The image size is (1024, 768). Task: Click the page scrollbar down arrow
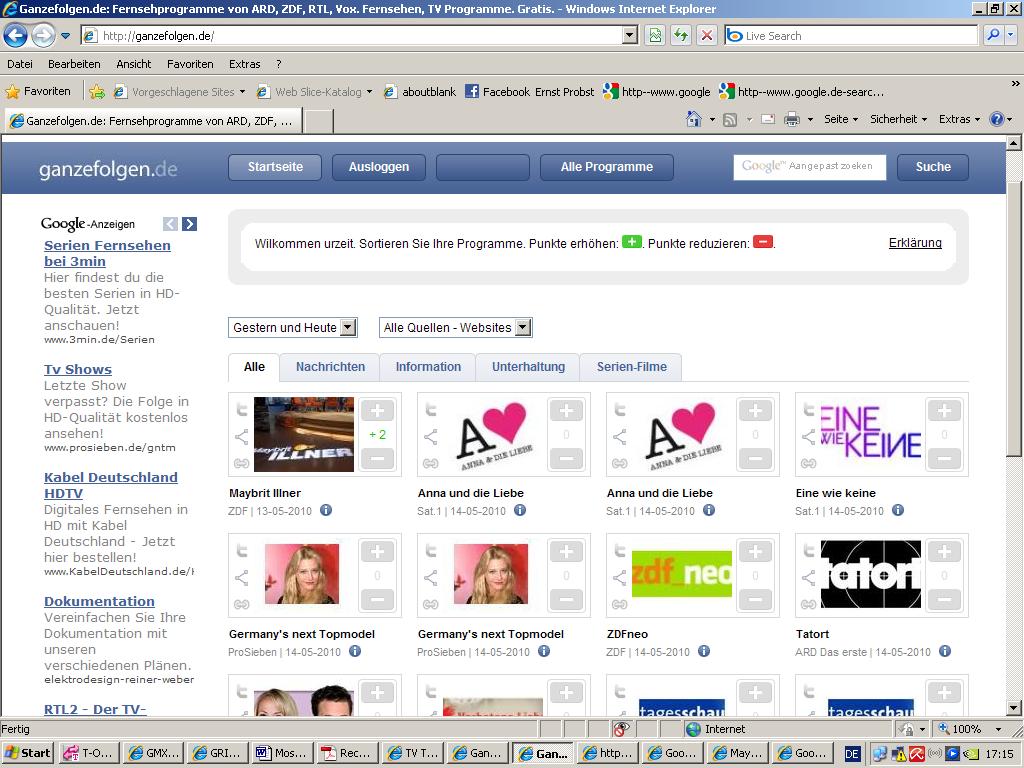(1014, 708)
